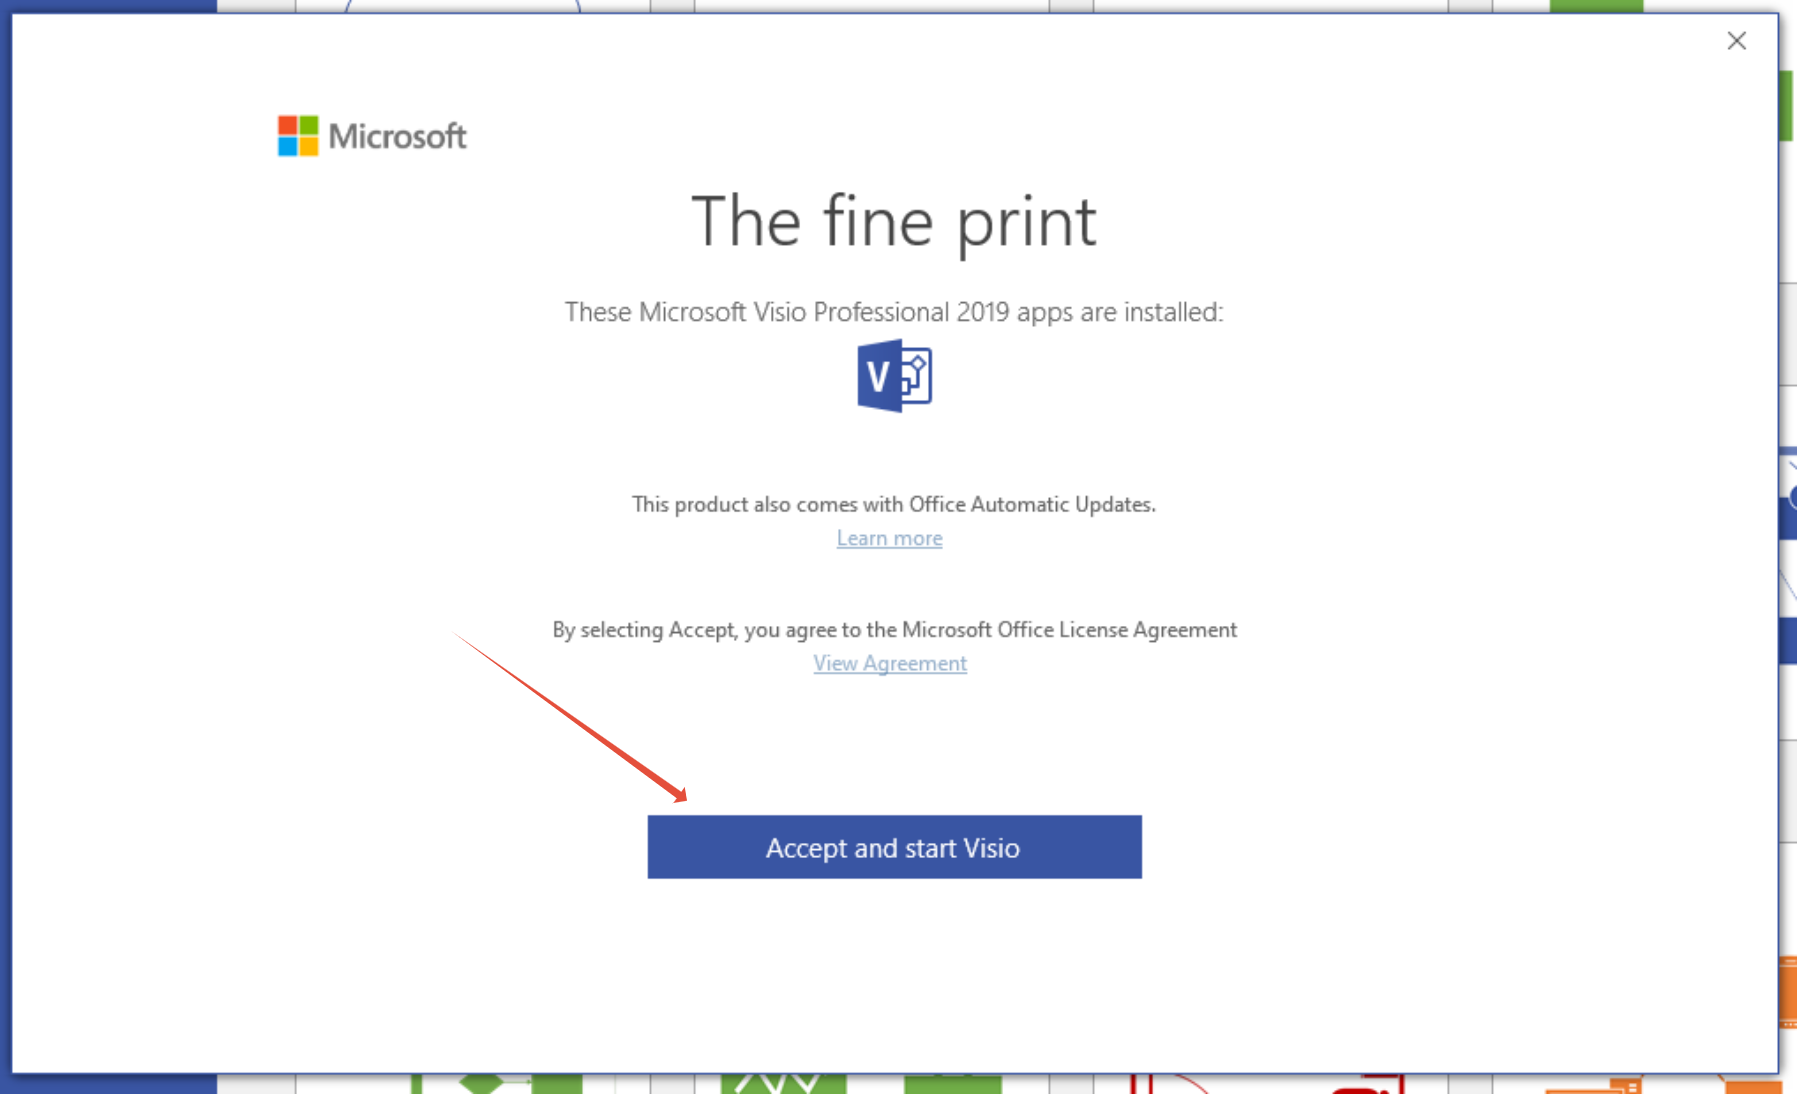This screenshot has height=1094, width=1797.
Task: Click the Visio app icon
Action: coord(895,376)
